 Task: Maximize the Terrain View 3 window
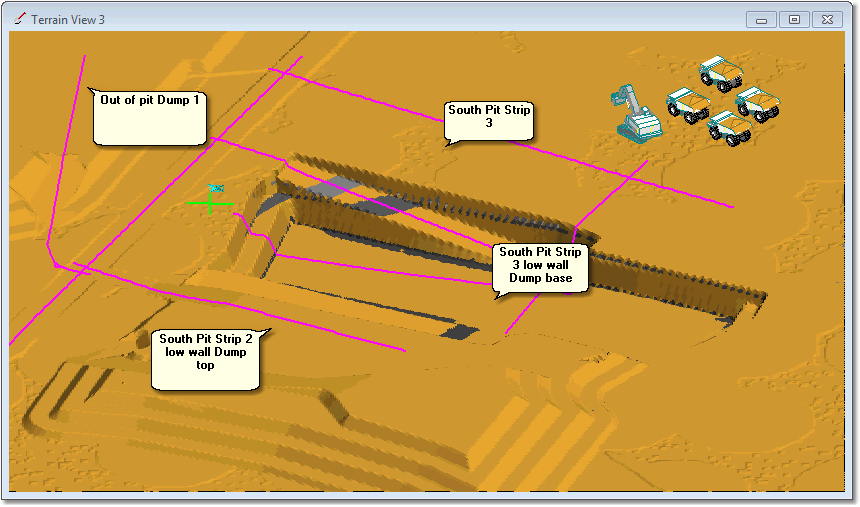(x=794, y=20)
